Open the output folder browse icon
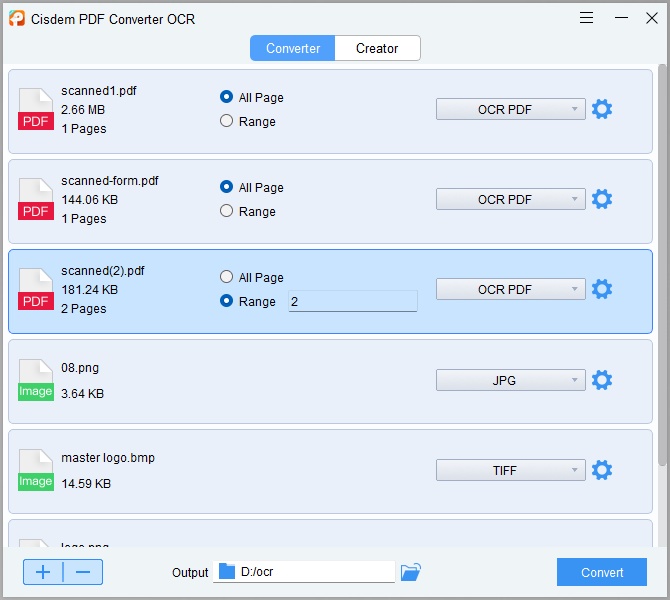 click(x=411, y=572)
